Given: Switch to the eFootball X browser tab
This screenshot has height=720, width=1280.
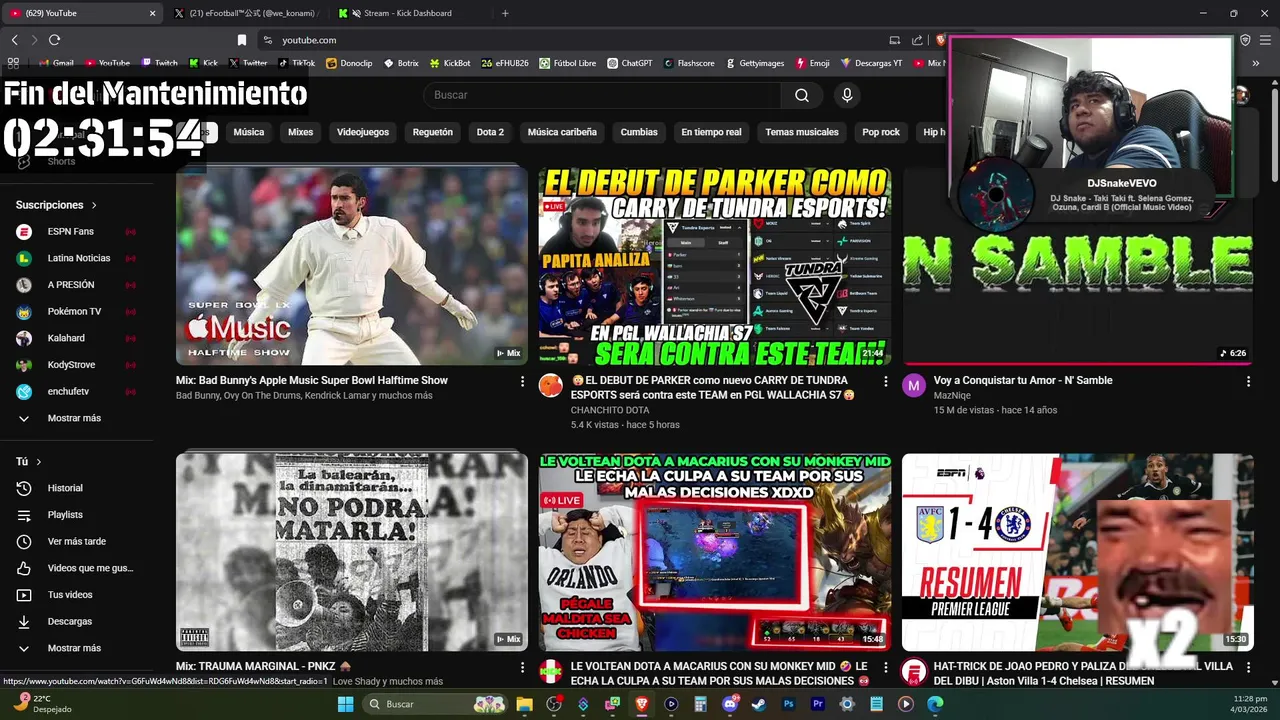Looking at the screenshot, I should pyautogui.click(x=246, y=13).
